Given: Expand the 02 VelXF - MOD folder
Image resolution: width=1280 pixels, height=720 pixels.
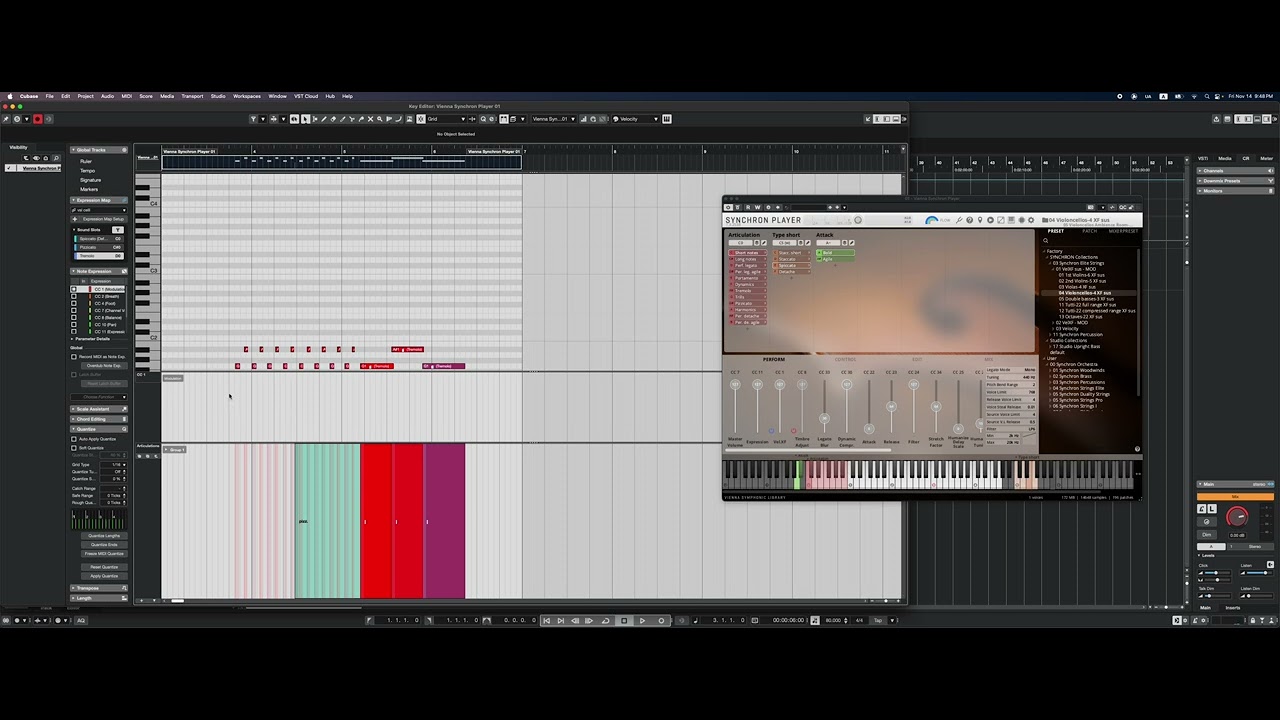Looking at the screenshot, I should (1053, 322).
